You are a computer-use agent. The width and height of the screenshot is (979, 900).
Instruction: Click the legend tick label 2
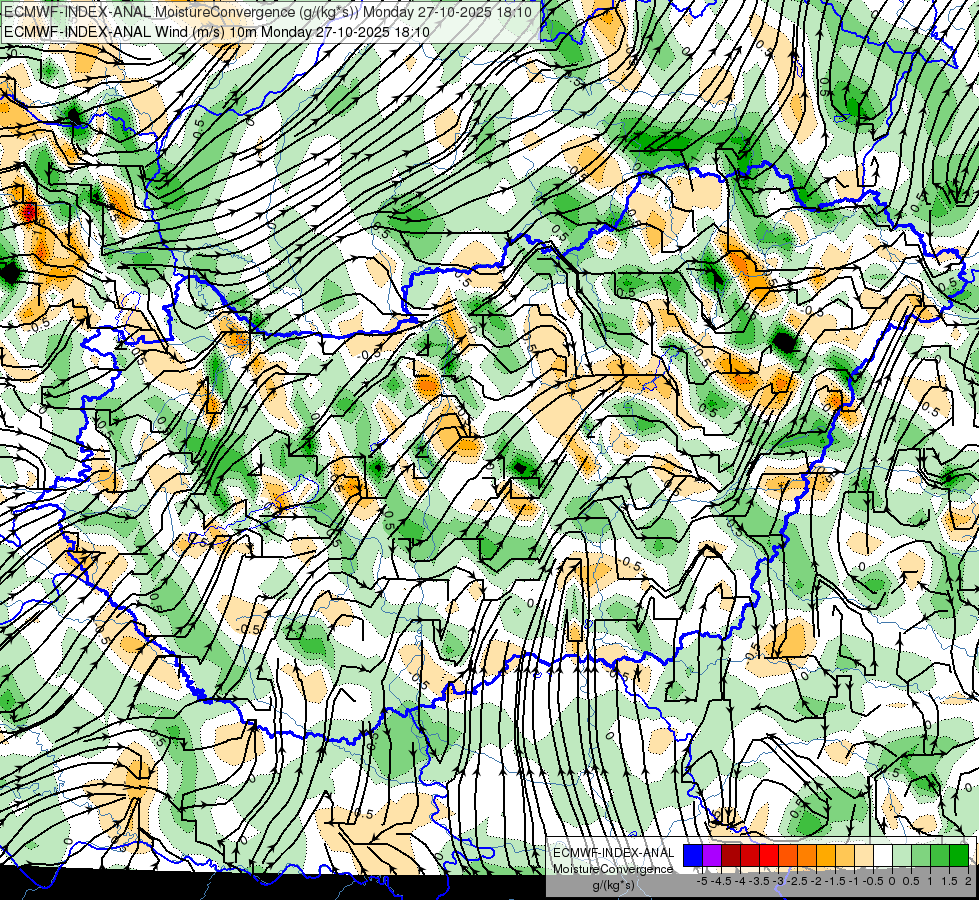click(x=968, y=881)
